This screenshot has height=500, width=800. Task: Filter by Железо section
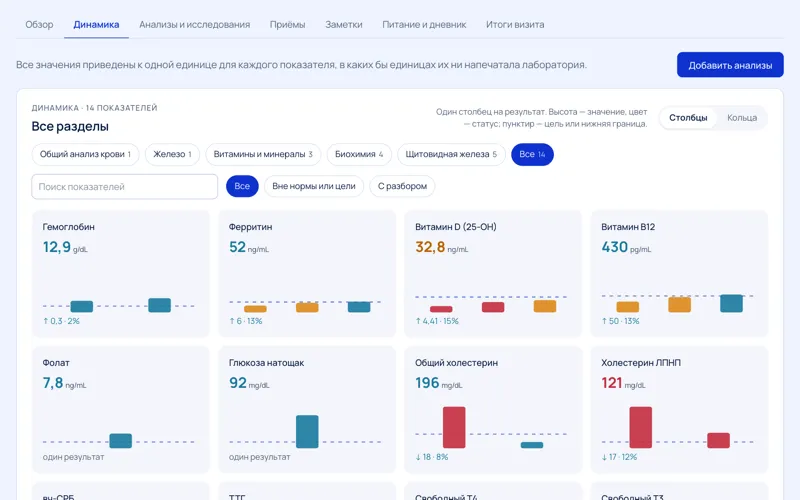172,154
